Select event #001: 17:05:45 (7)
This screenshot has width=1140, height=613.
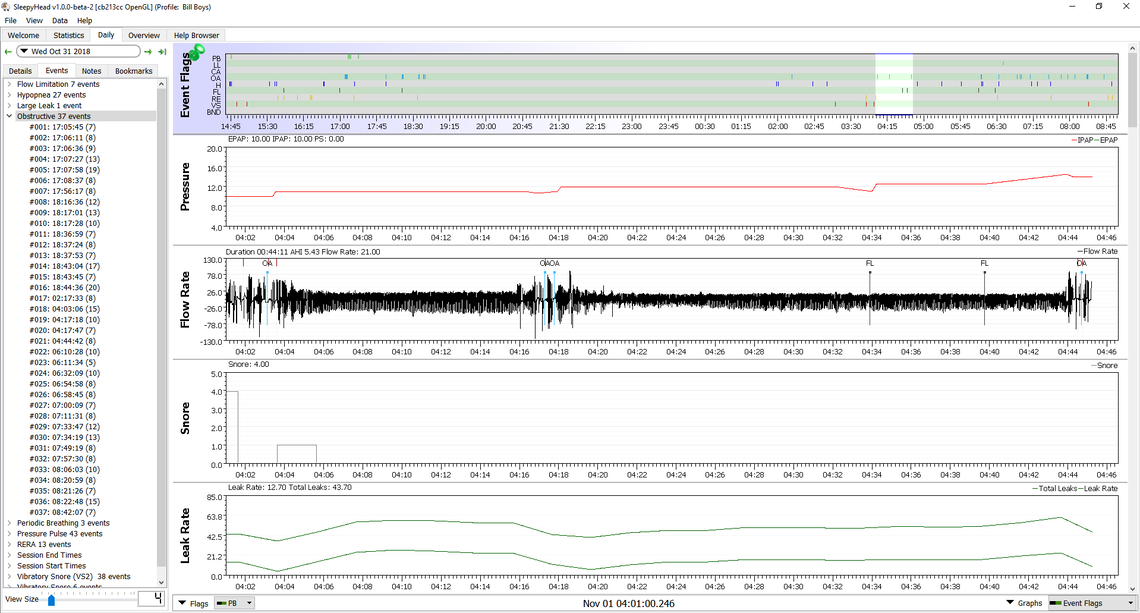click(x=63, y=127)
